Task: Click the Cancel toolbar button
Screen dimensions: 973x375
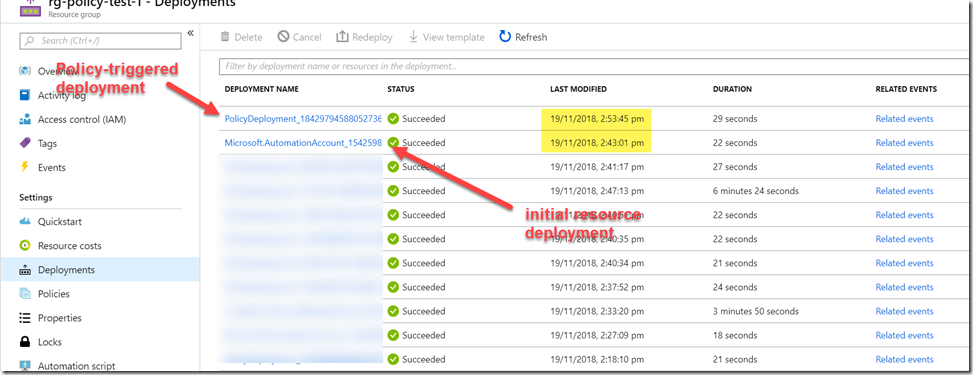Action: (299, 37)
